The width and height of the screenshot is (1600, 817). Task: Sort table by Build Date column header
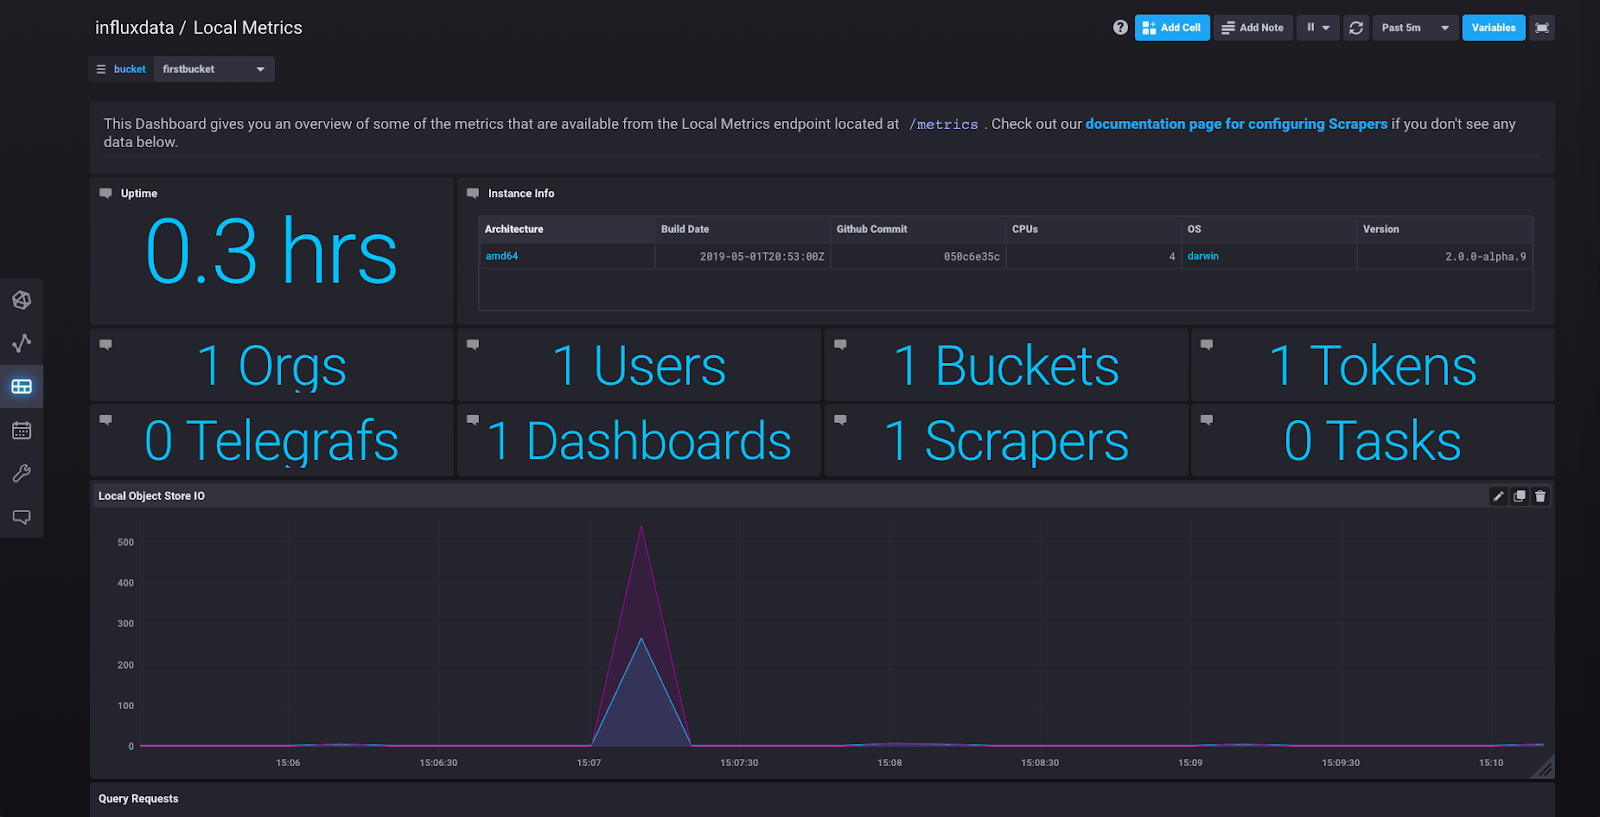[743, 229]
